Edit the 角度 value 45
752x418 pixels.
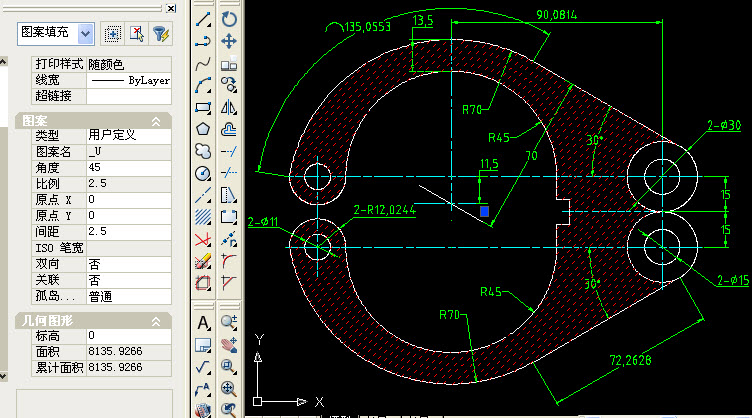129,168
